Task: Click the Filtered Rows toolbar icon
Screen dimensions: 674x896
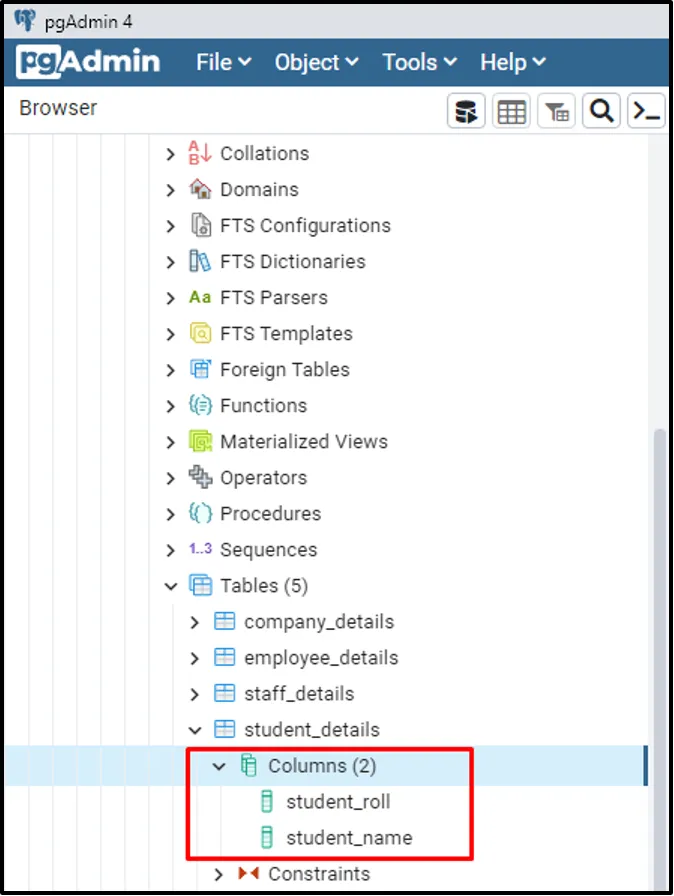Action: (556, 111)
